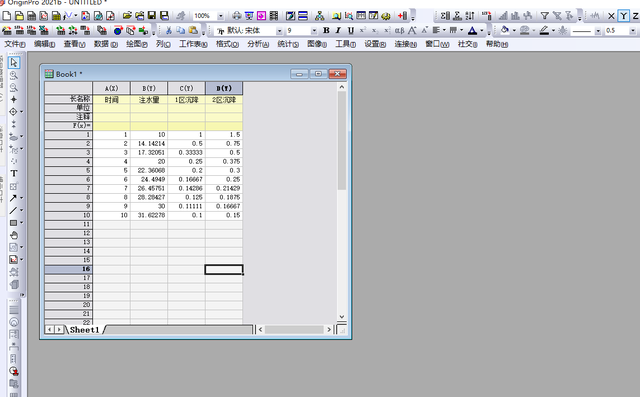
Task: Select the Text tool
Action: (13, 173)
